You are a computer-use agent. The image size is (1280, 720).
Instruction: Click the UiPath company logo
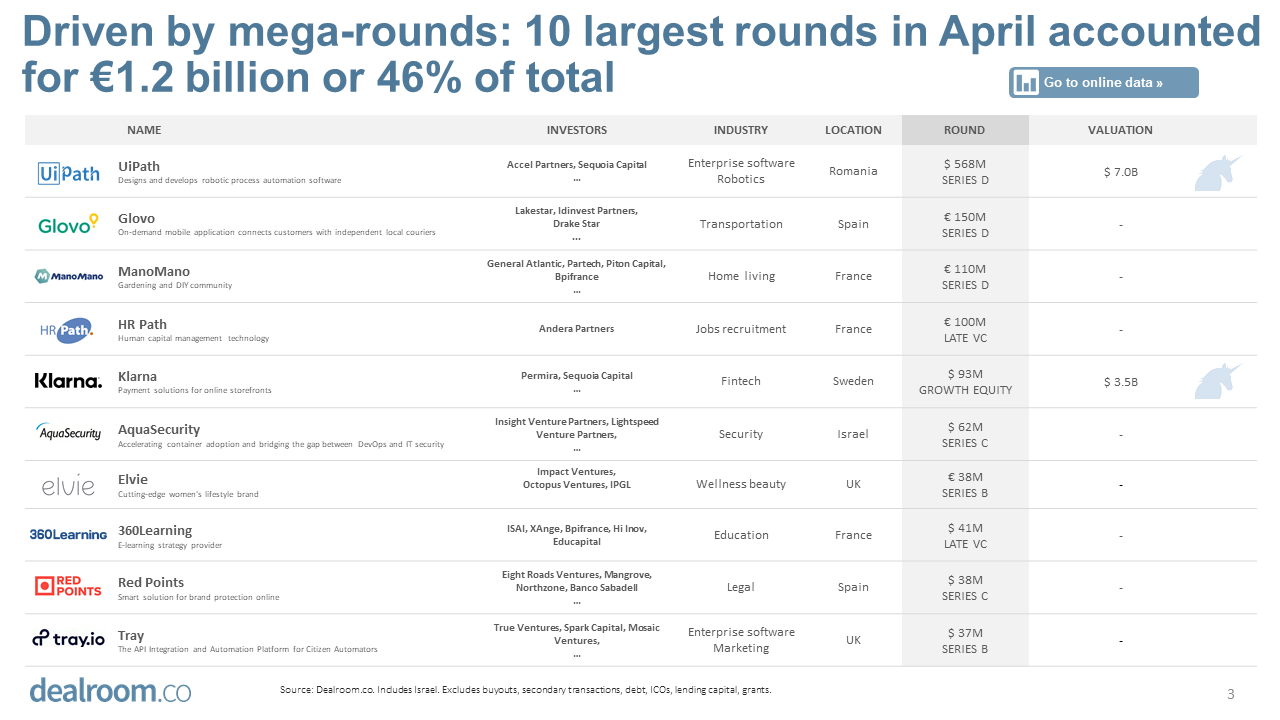point(69,173)
